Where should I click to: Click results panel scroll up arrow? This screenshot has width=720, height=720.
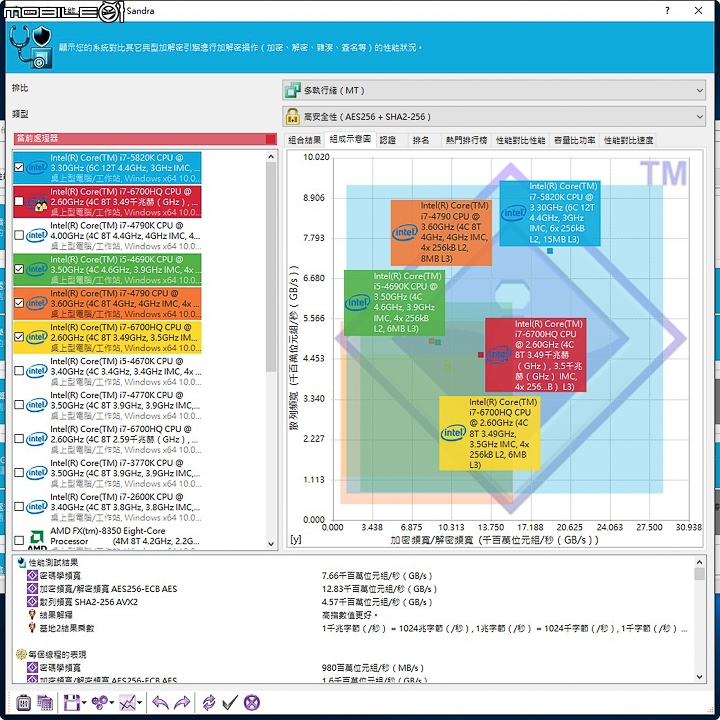[x=699, y=562]
